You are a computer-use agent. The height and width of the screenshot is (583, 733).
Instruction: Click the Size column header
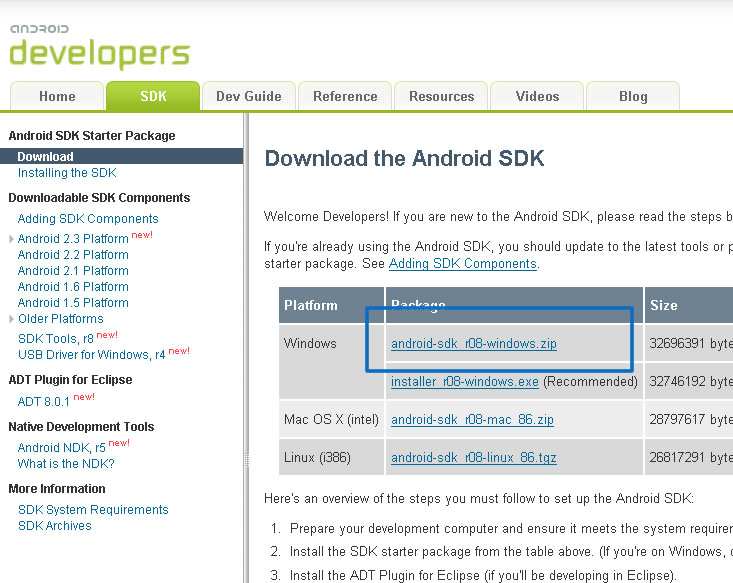click(x=689, y=305)
